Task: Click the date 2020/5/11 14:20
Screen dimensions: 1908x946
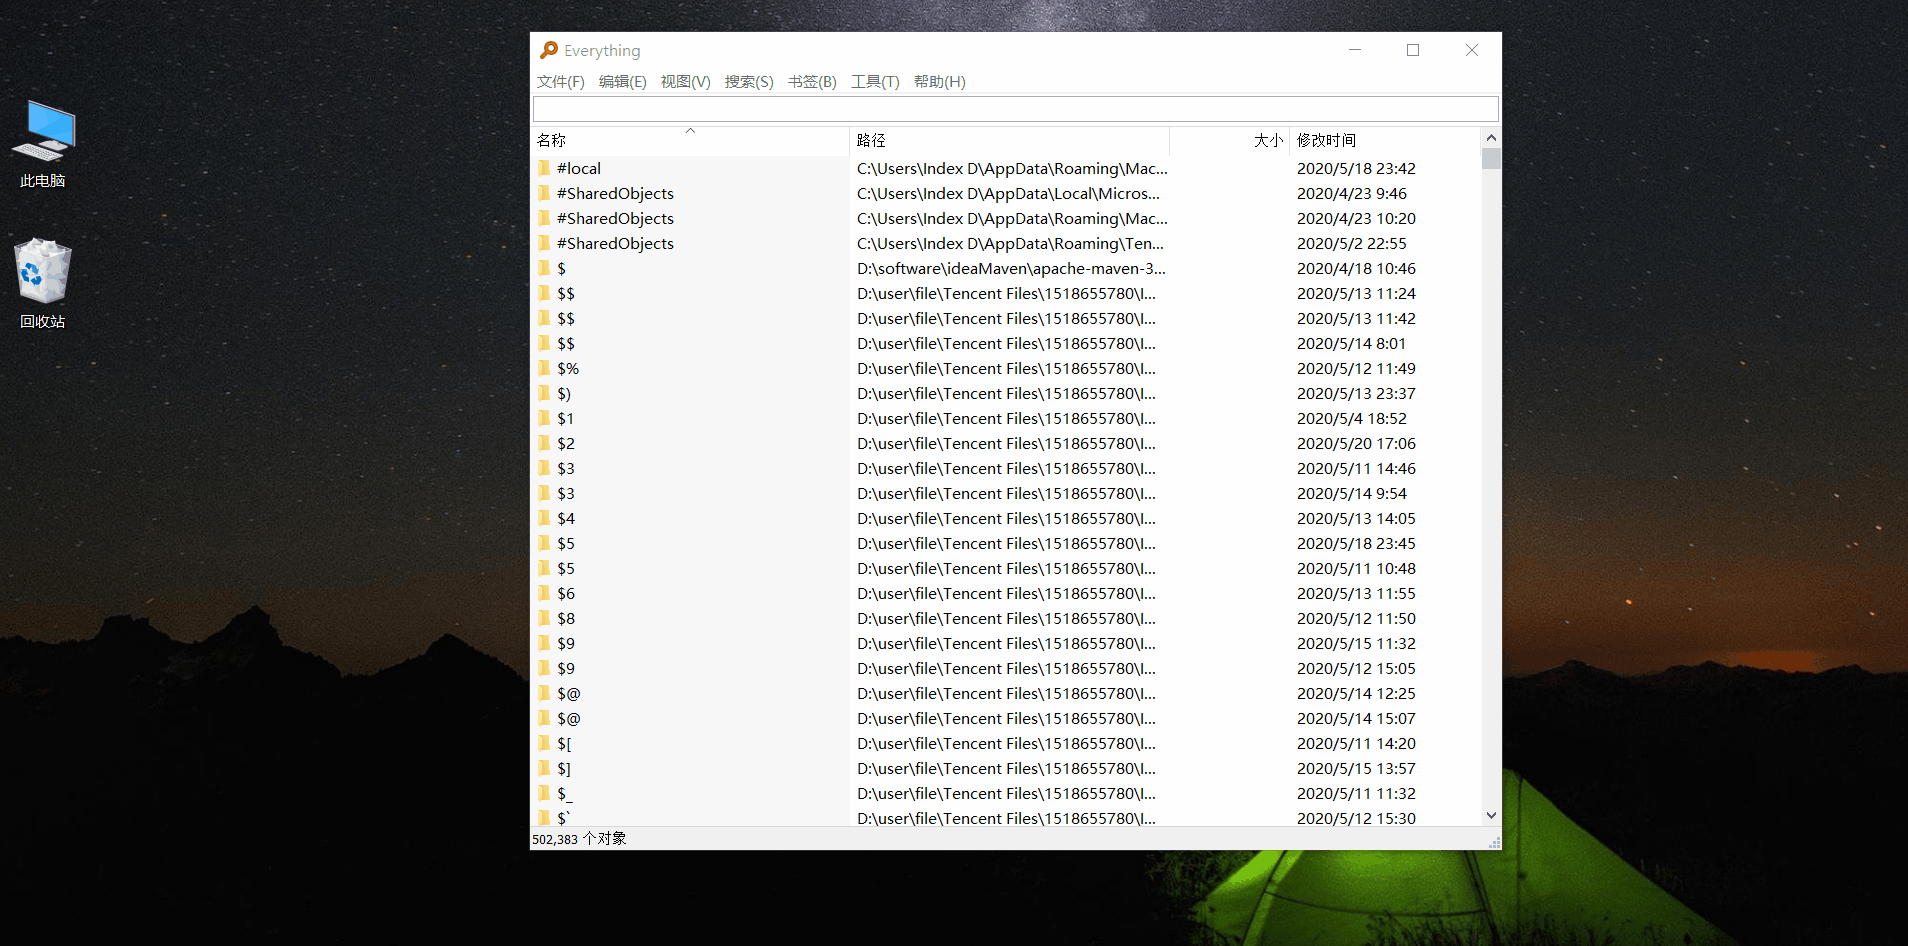Action: [1356, 743]
